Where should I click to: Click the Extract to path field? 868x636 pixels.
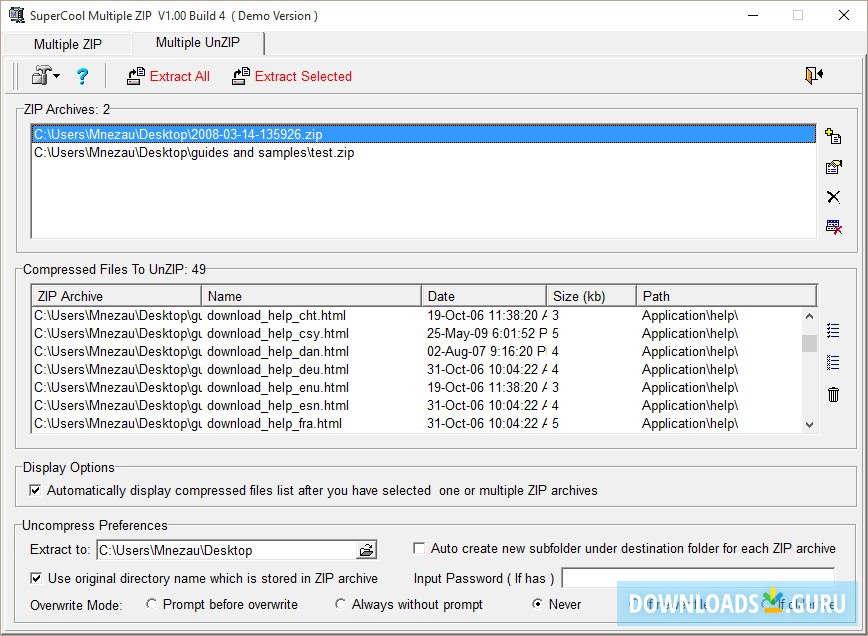(228, 550)
